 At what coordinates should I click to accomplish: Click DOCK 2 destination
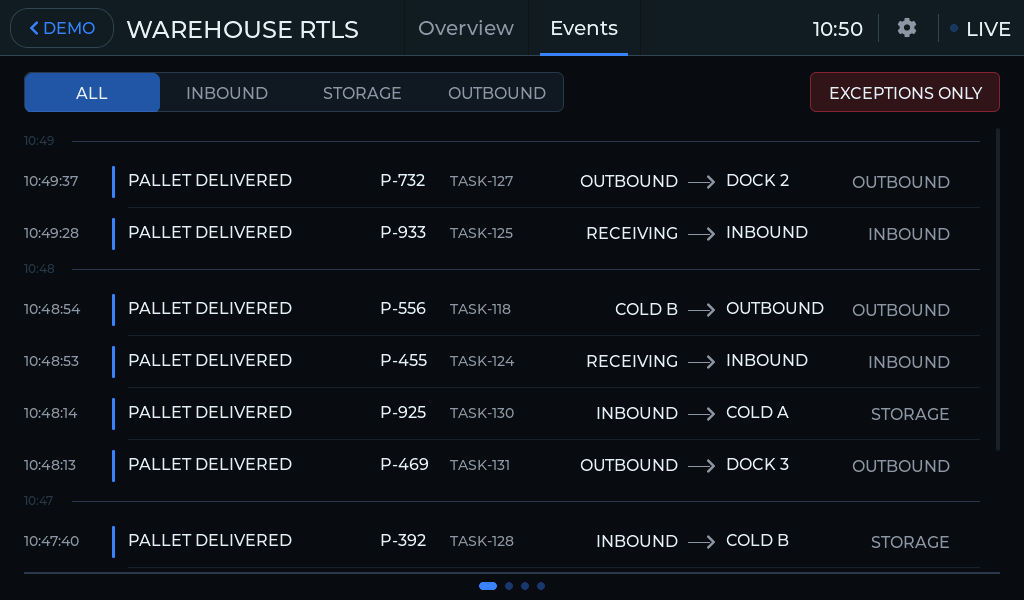click(x=758, y=180)
